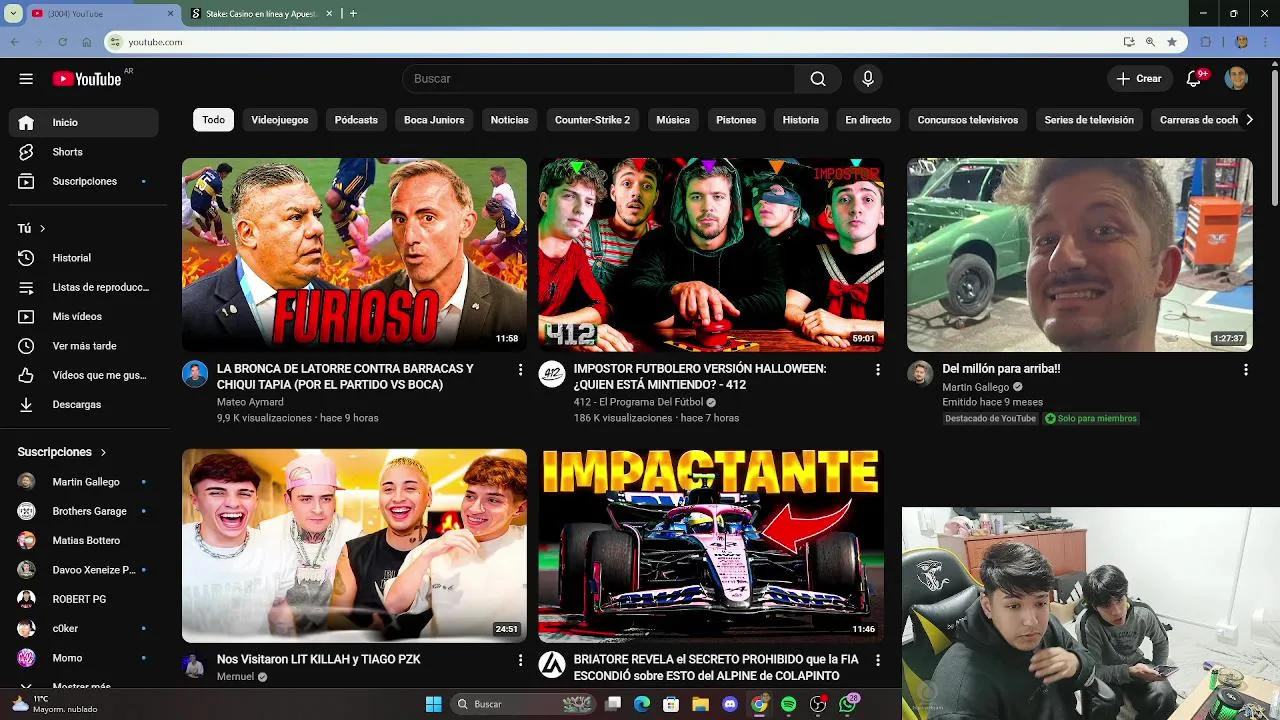The height and width of the screenshot is (720, 1280).
Task: Open the notifications bell
Action: point(1194,79)
